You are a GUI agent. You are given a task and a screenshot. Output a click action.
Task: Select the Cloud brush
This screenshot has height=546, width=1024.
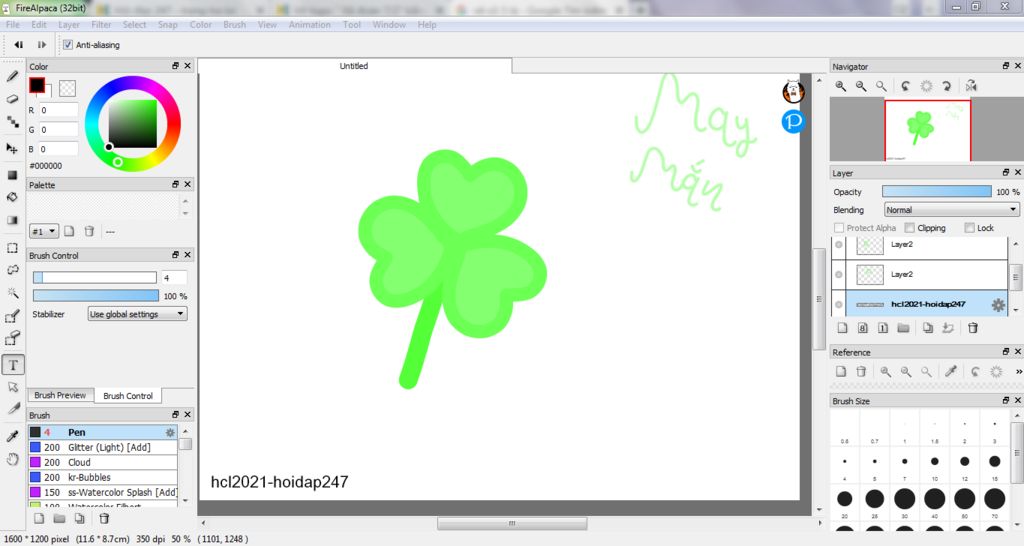(x=103, y=462)
